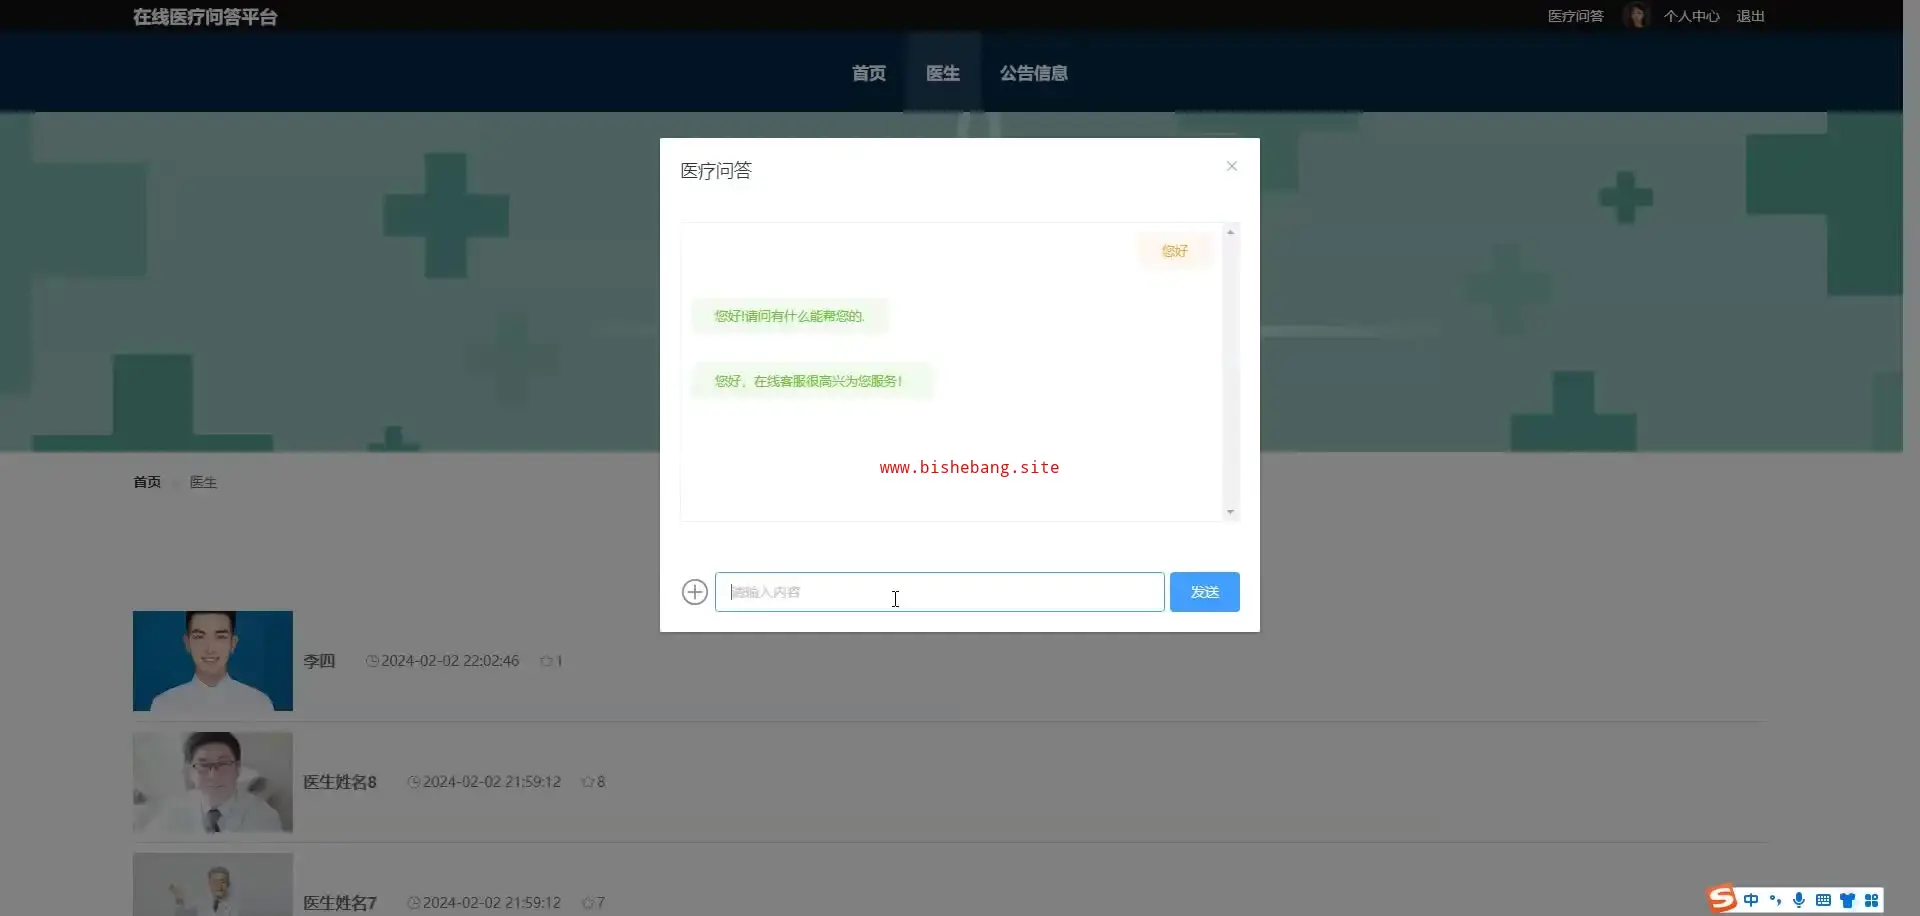Viewport: 1920px width, 916px height.
Task: Click the user avatar in top bar
Action: pyautogui.click(x=1636, y=16)
